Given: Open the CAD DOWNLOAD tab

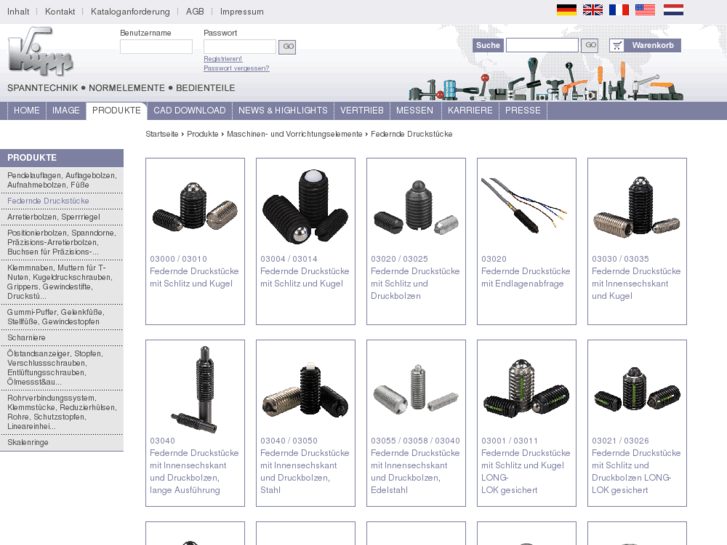Looking at the screenshot, I should pyautogui.click(x=190, y=111).
